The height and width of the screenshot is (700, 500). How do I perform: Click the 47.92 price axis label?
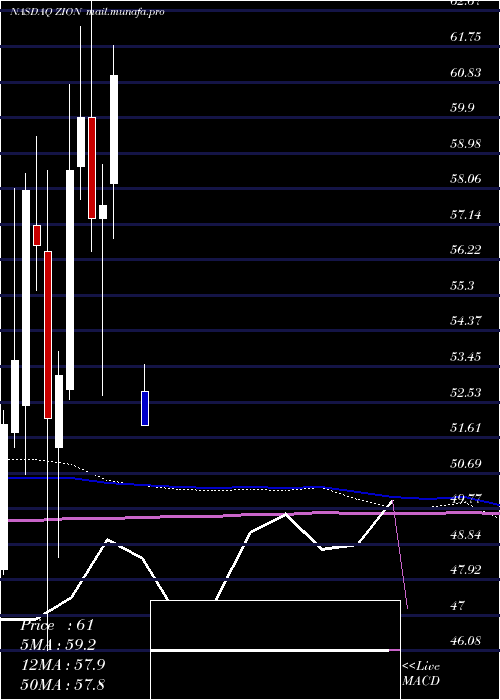click(466, 570)
